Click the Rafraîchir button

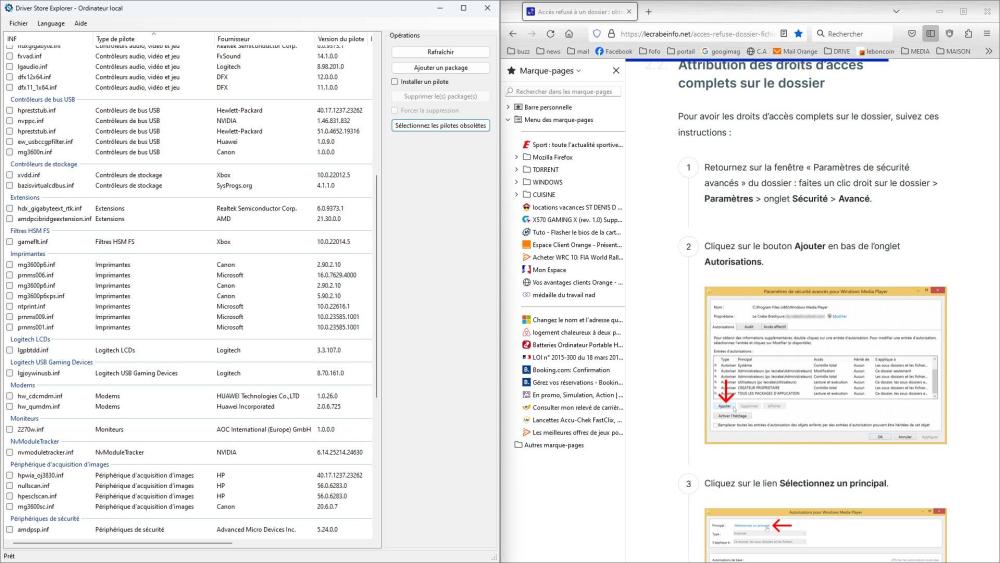point(440,51)
